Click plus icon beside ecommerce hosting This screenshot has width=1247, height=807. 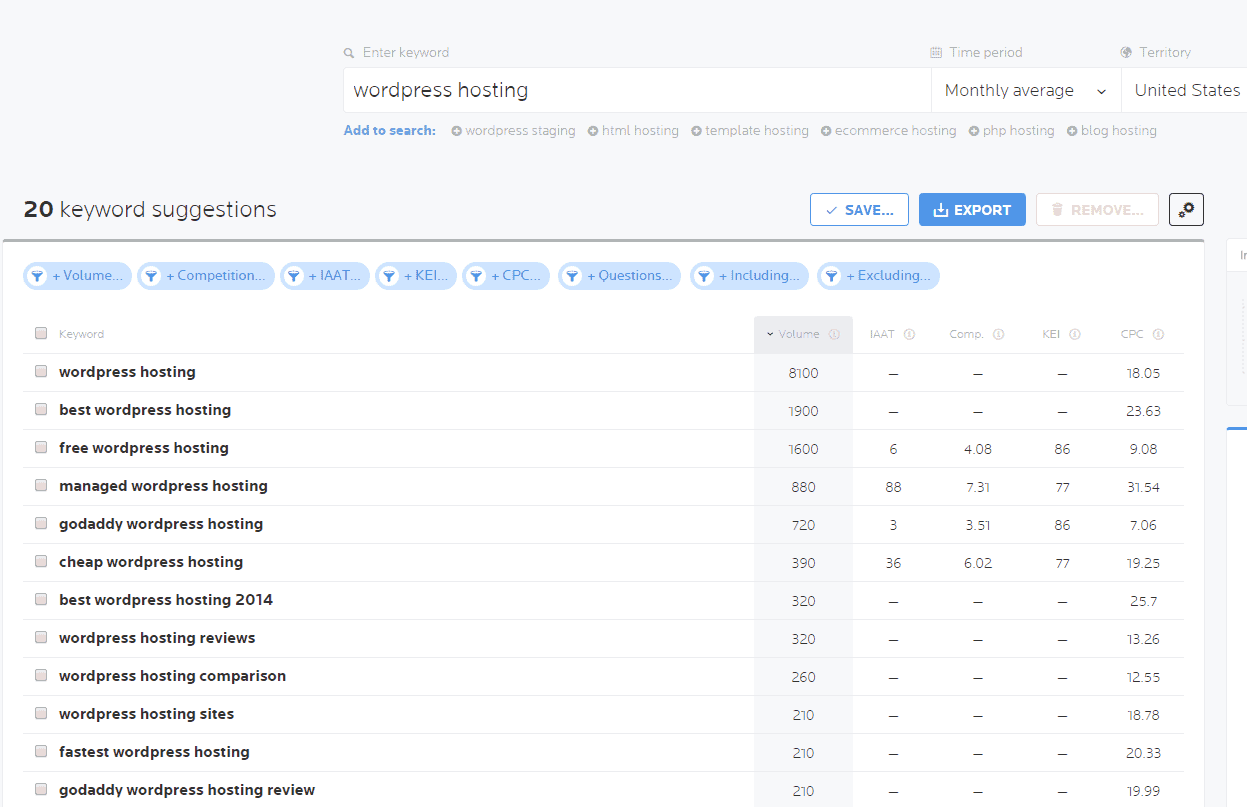(826, 131)
